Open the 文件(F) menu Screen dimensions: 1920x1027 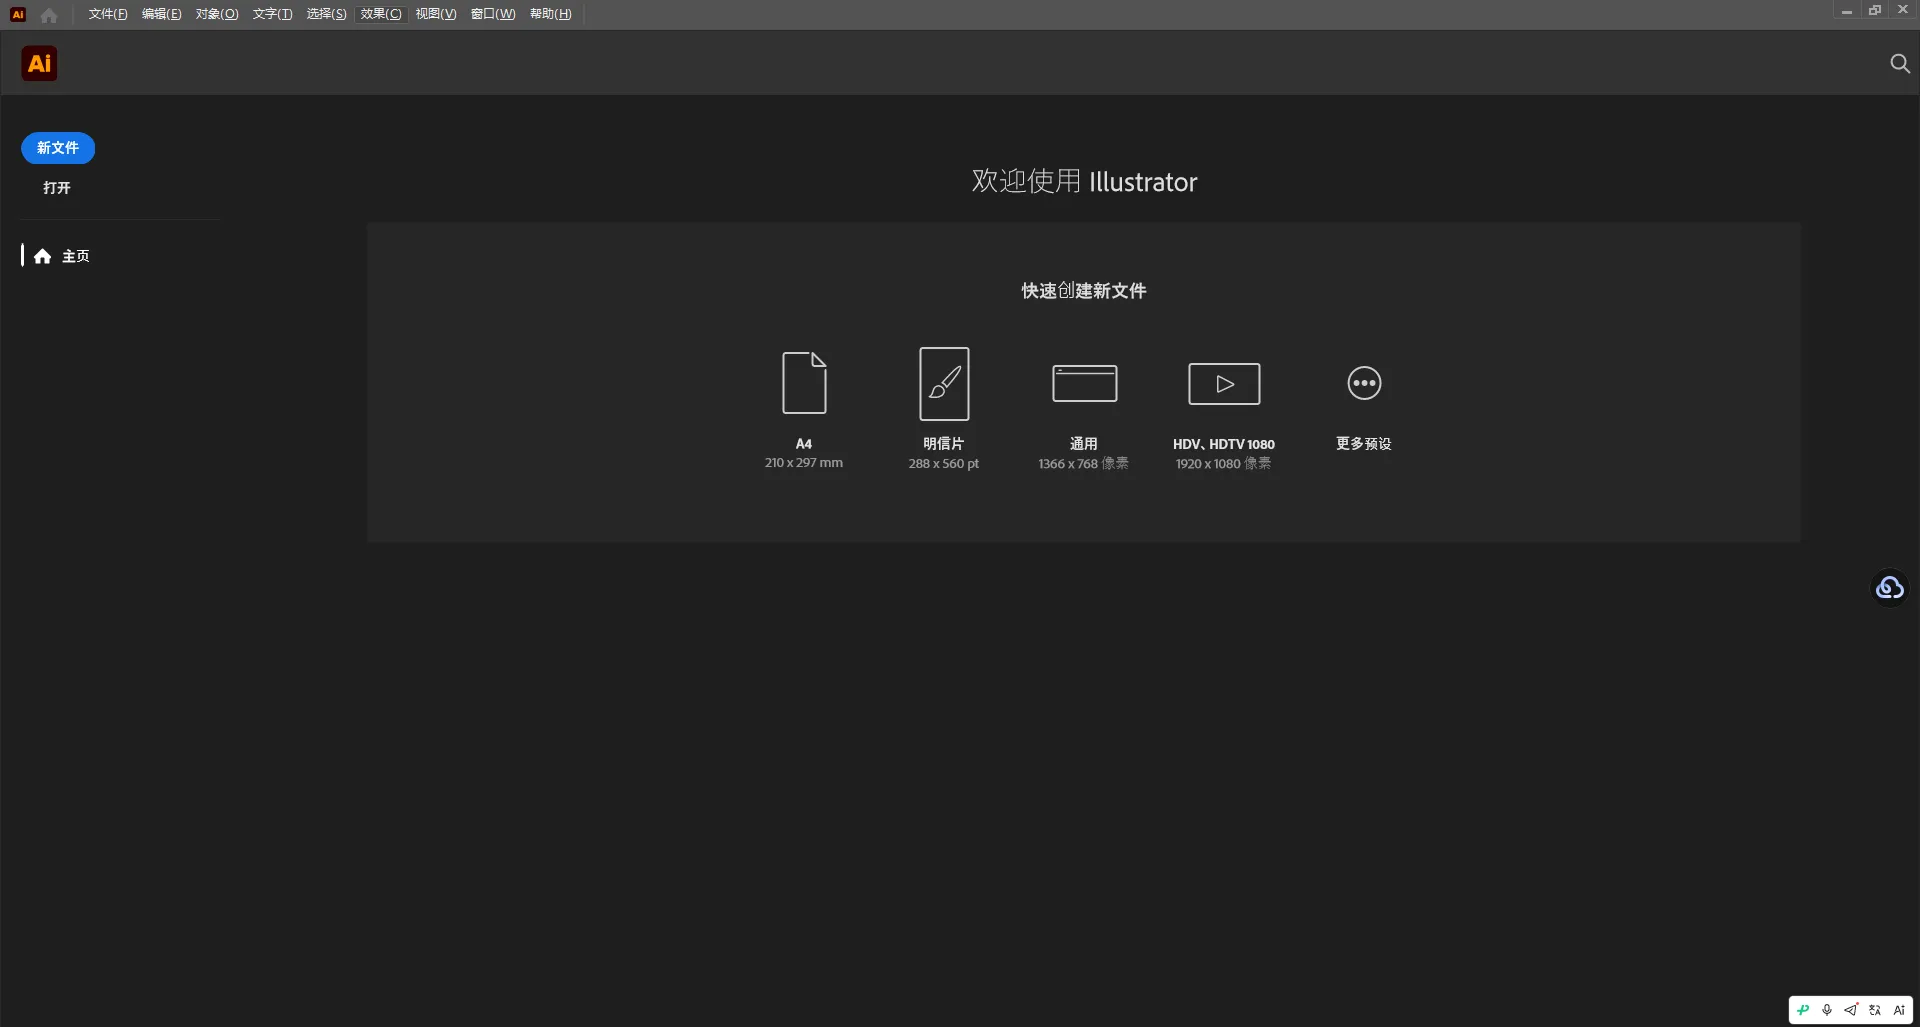(108, 14)
